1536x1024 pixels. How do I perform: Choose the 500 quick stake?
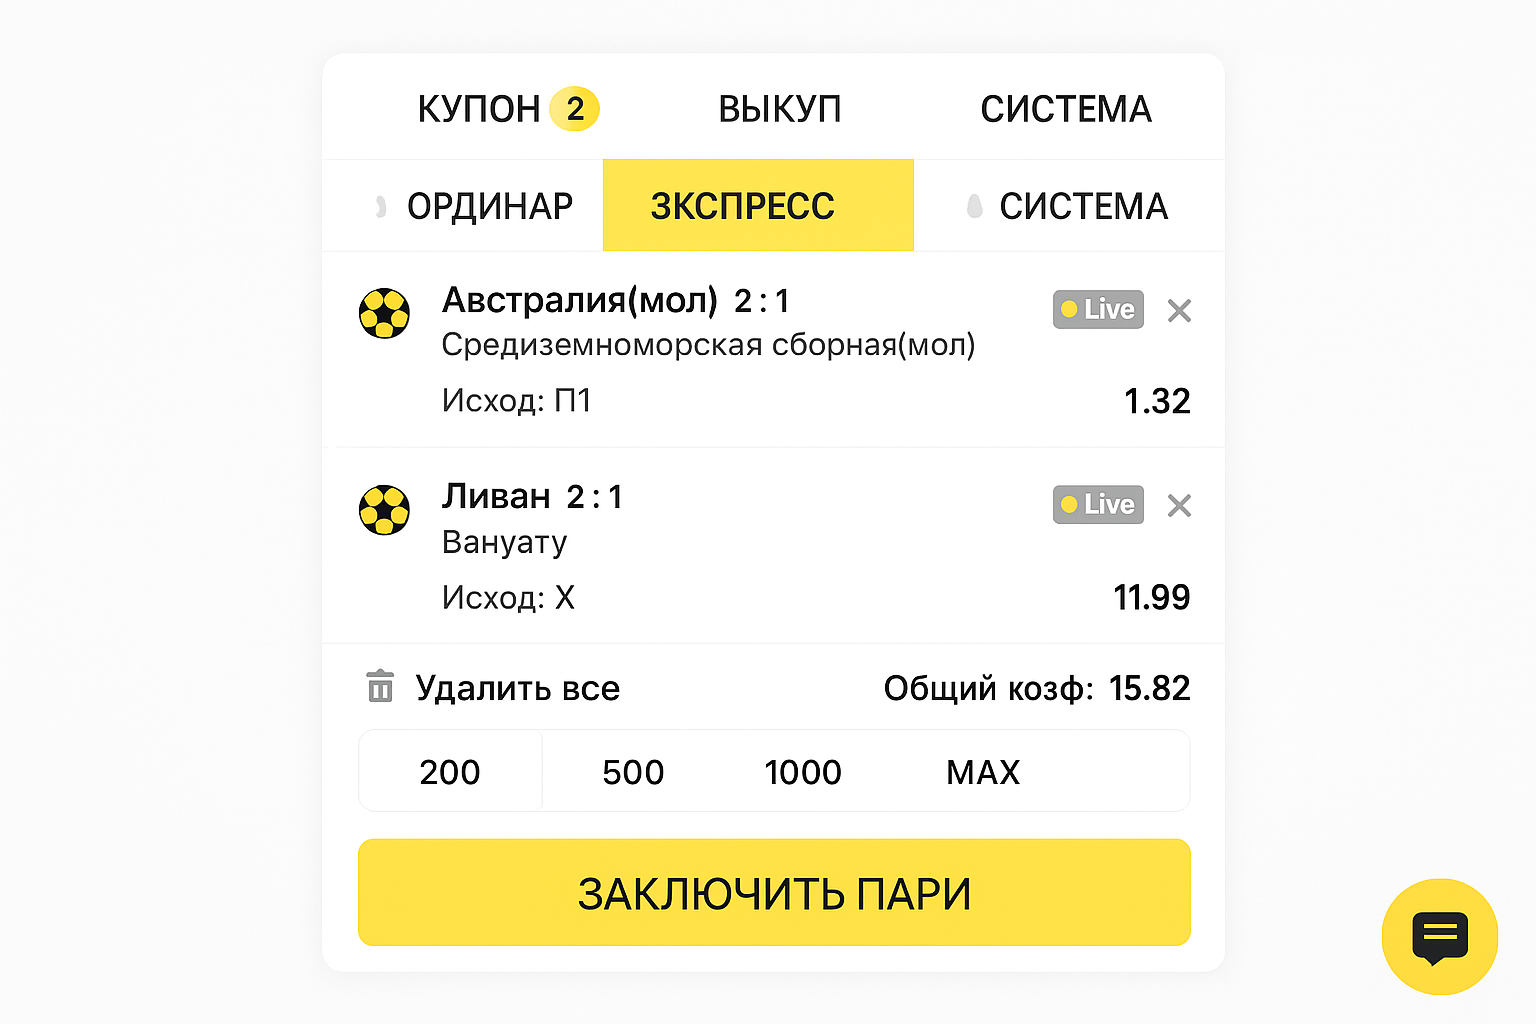[x=633, y=772]
